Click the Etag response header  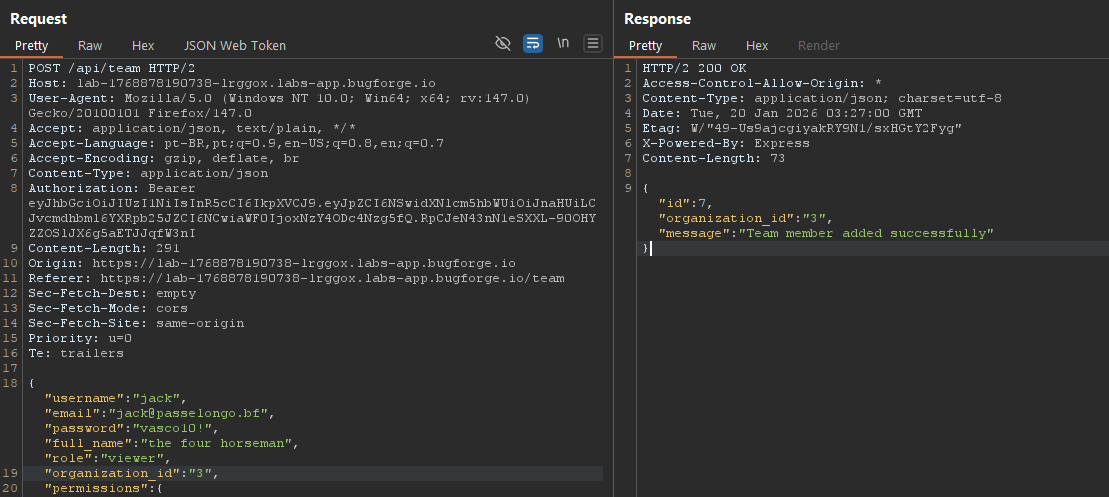(x=802, y=128)
